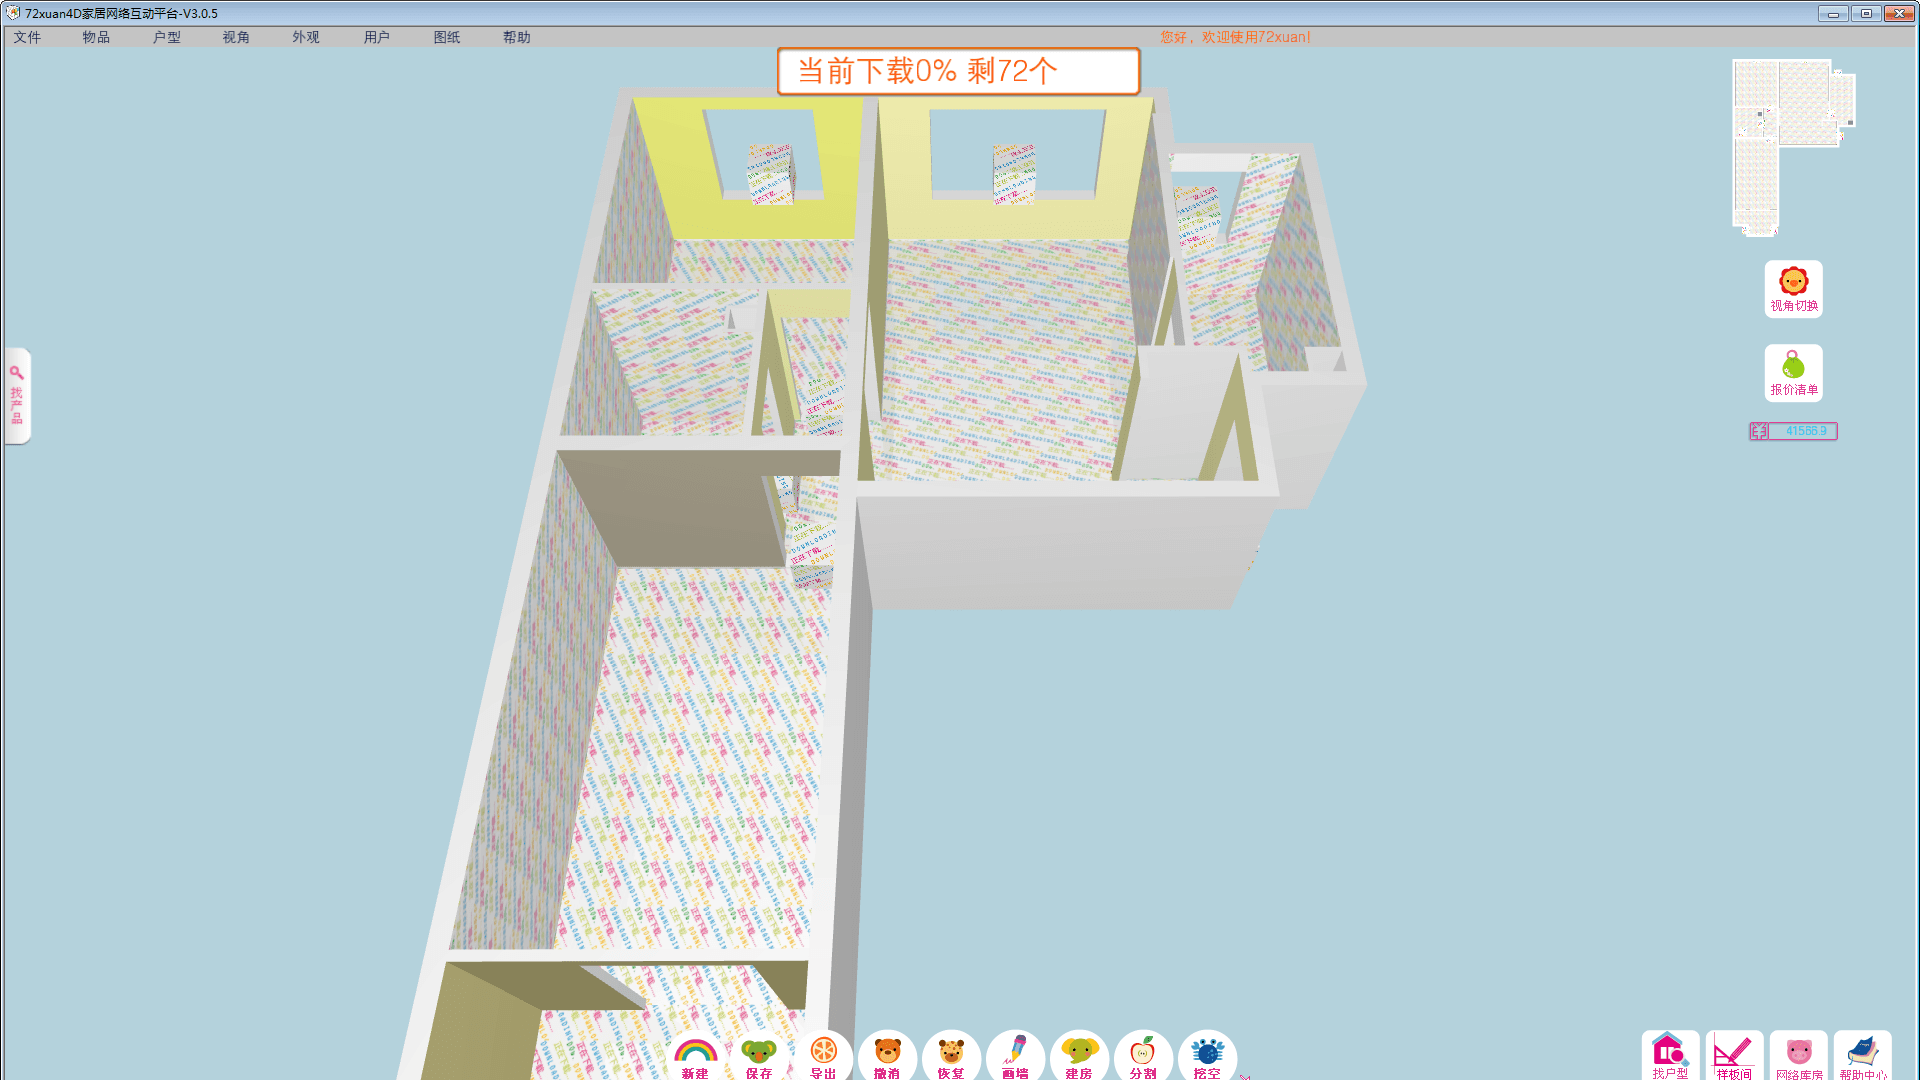Click the floor plan minimap thumbnail
The height and width of the screenshot is (1080, 1920).
pyautogui.click(x=1793, y=147)
